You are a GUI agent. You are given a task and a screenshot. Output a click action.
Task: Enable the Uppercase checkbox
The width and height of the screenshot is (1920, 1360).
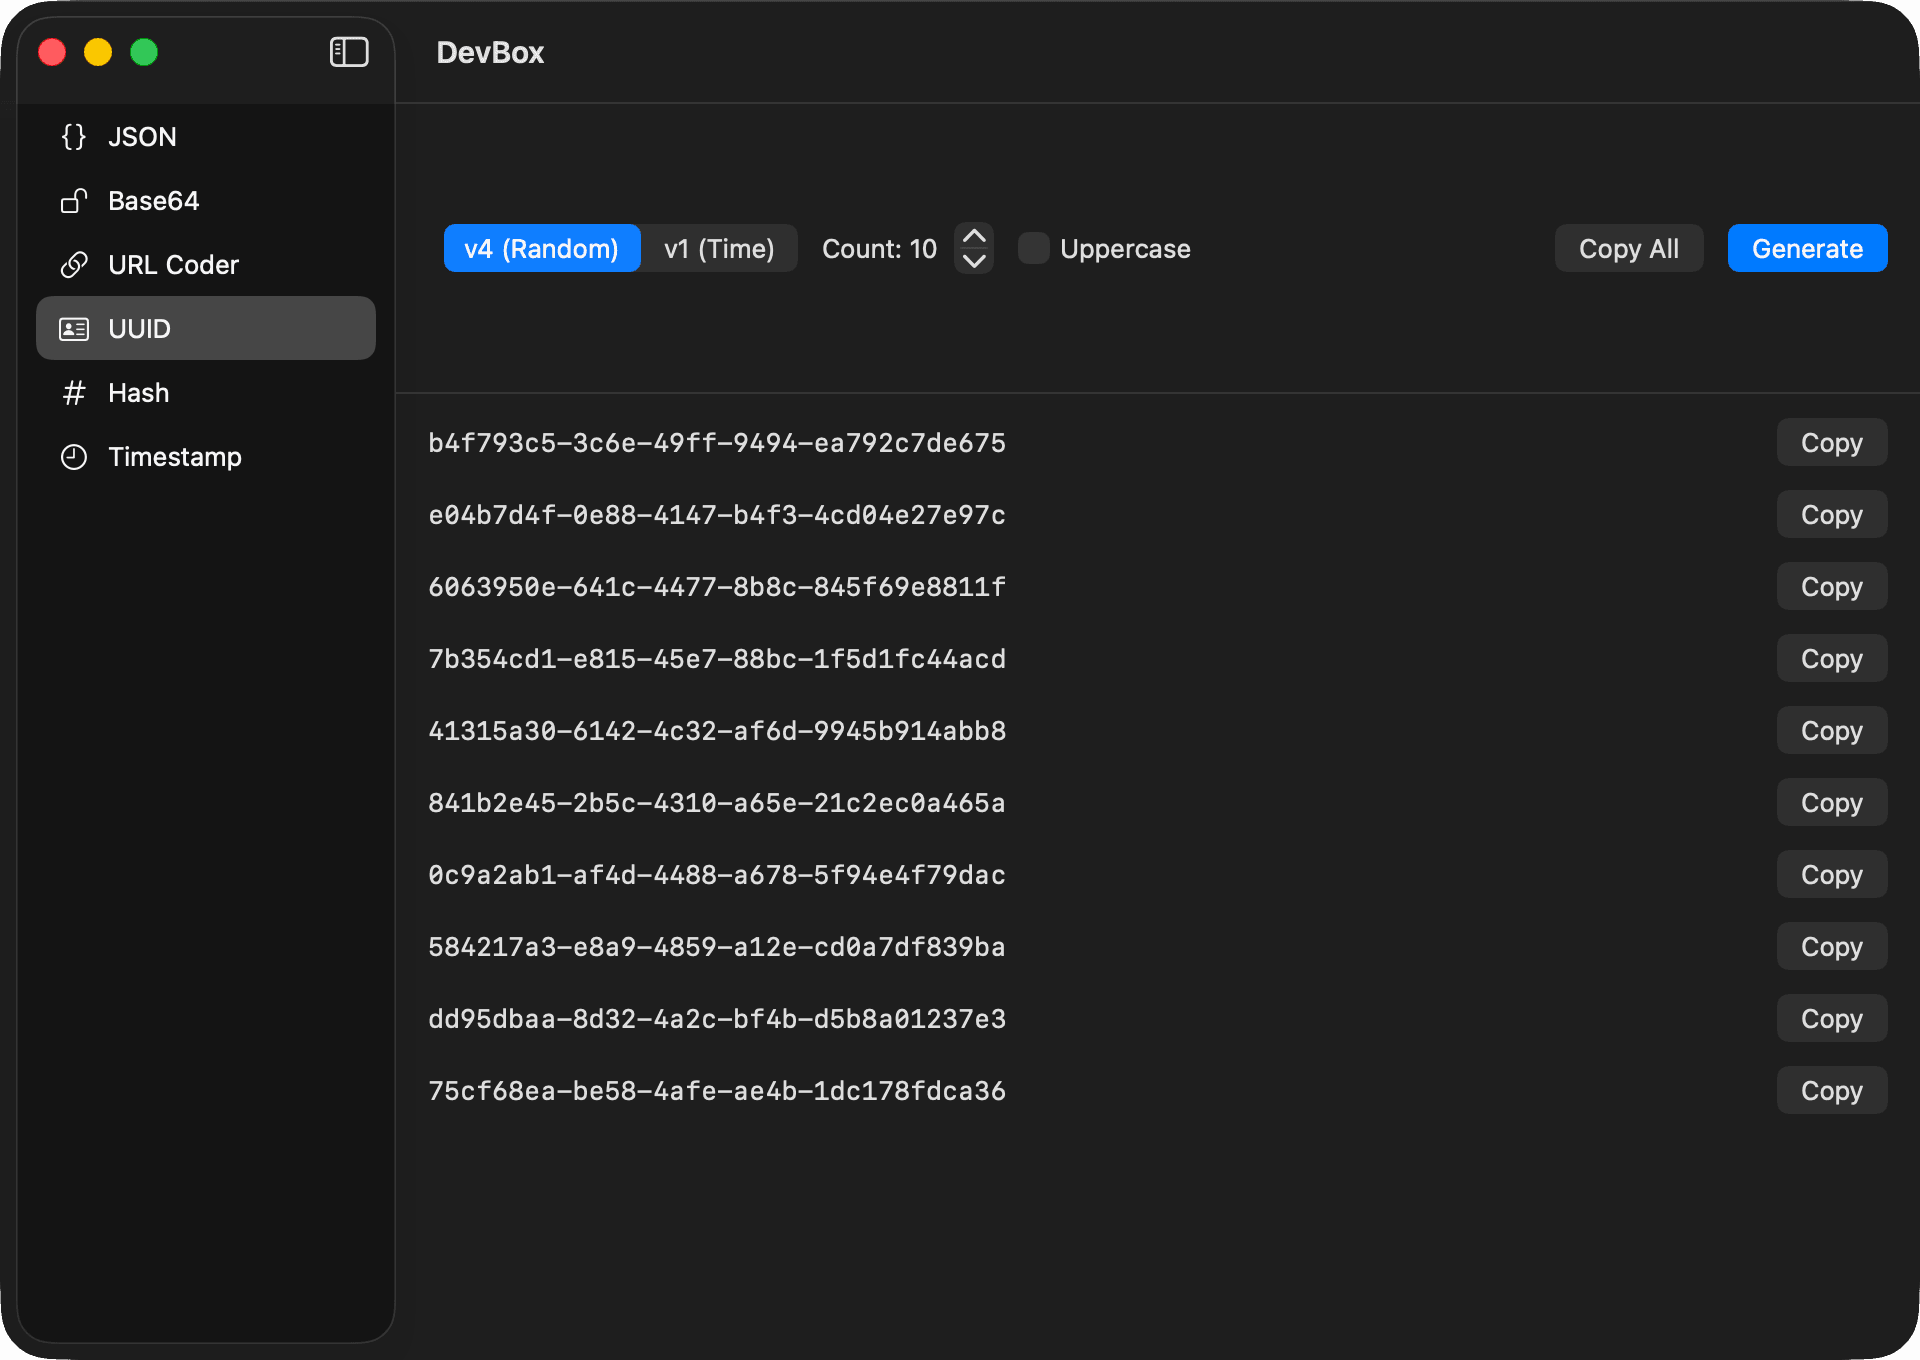click(1034, 248)
